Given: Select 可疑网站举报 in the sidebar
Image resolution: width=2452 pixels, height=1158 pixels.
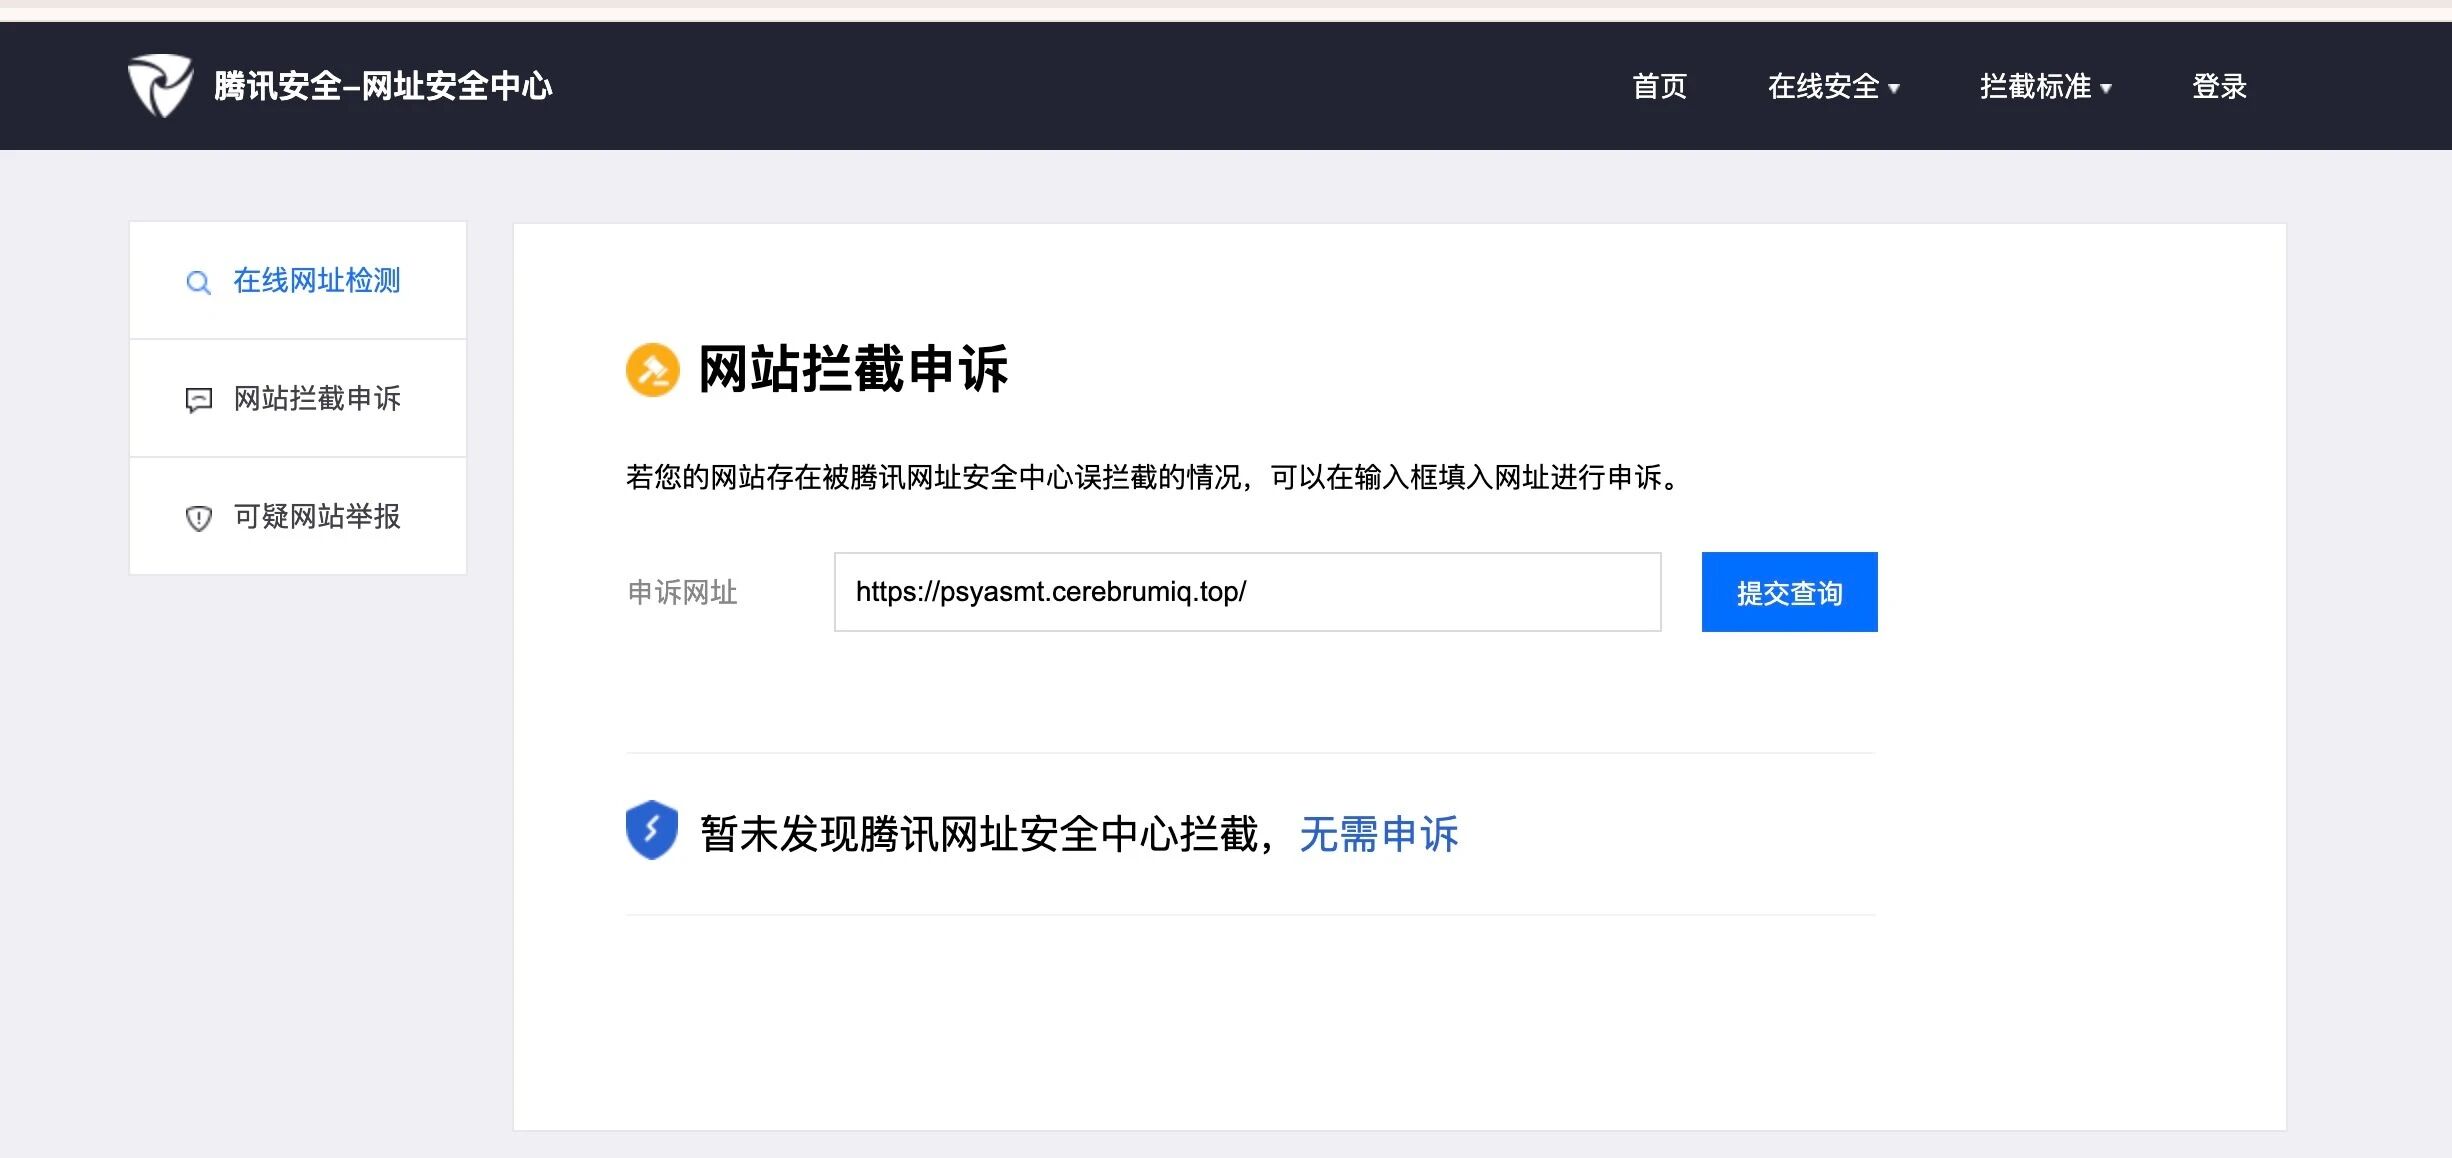Looking at the screenshot, I should click(316, 517).
